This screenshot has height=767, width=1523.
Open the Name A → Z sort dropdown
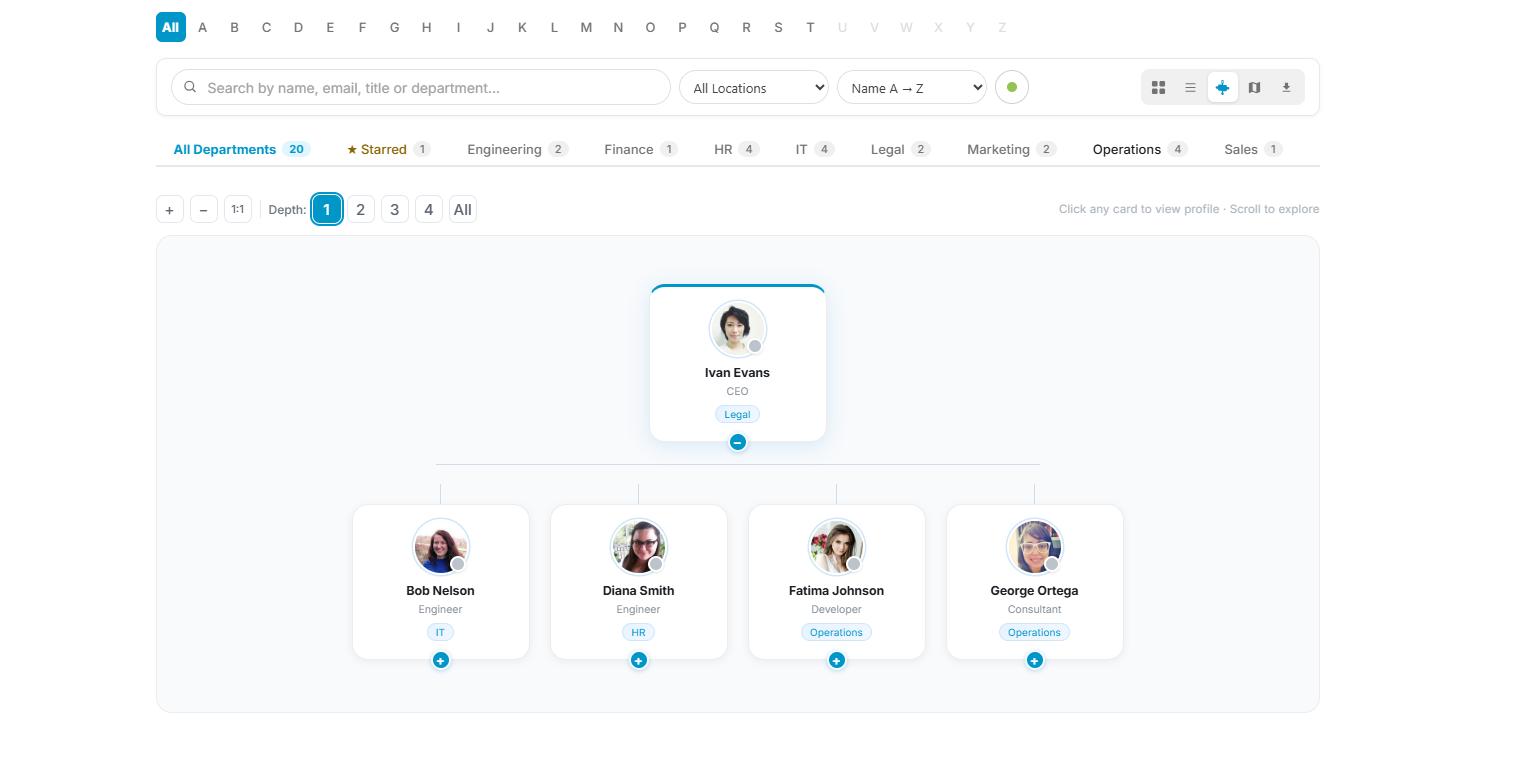point(911,88)
